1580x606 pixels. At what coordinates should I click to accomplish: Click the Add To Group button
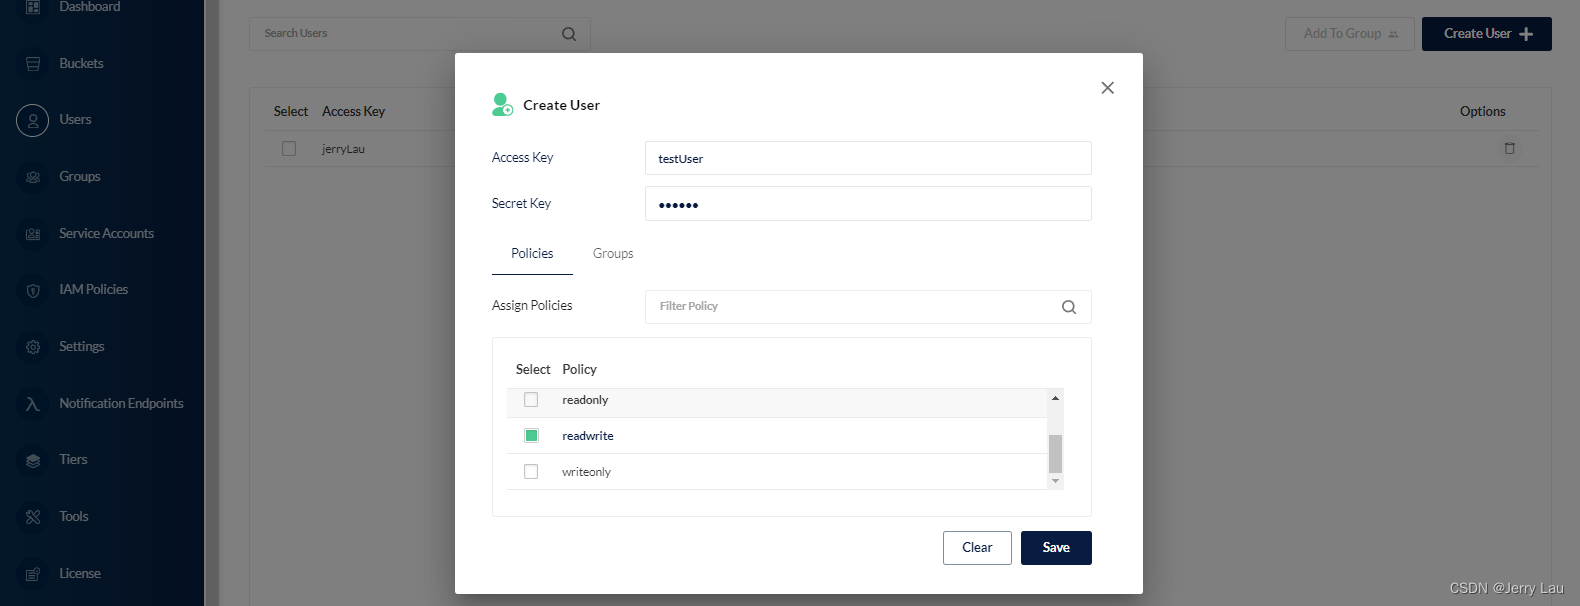pyautogui.click(x=1350, y=34)
